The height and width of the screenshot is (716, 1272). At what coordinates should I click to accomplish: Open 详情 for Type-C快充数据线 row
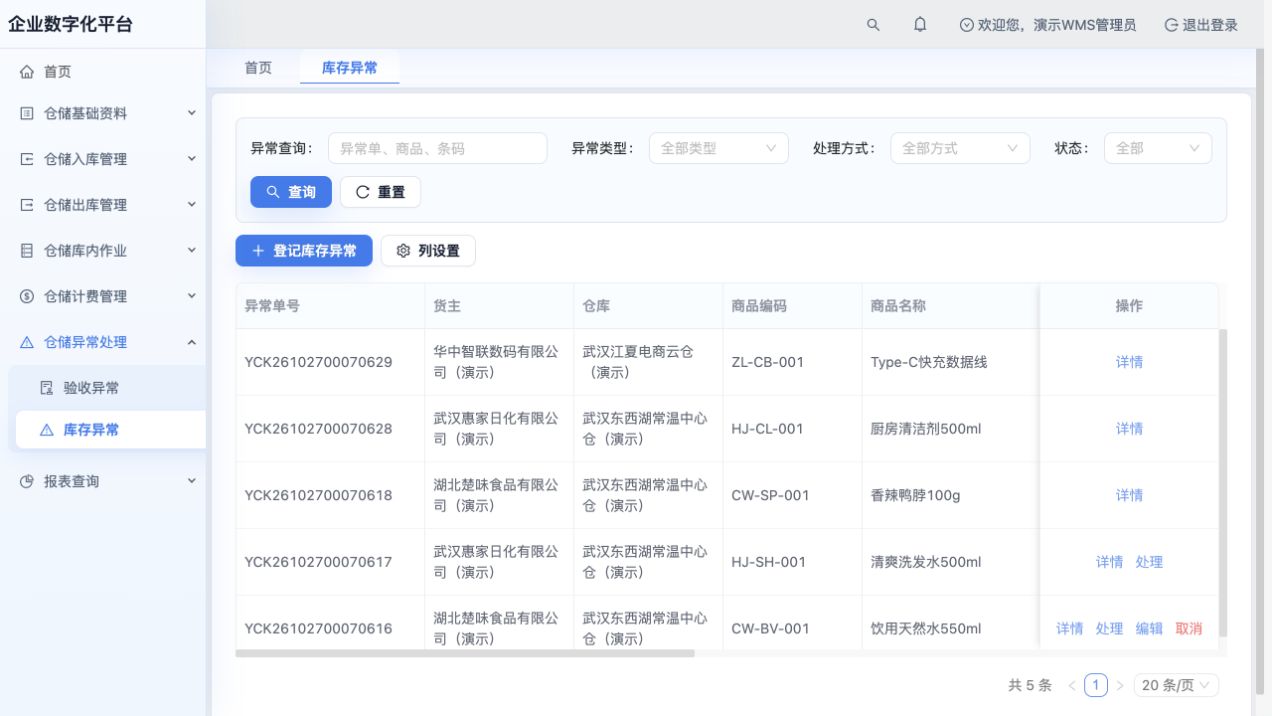pos(1129,362)
